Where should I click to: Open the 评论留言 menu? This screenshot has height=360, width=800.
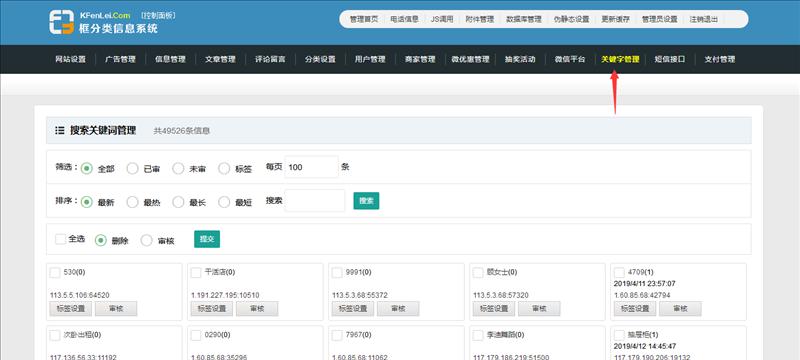click(270, 59)
